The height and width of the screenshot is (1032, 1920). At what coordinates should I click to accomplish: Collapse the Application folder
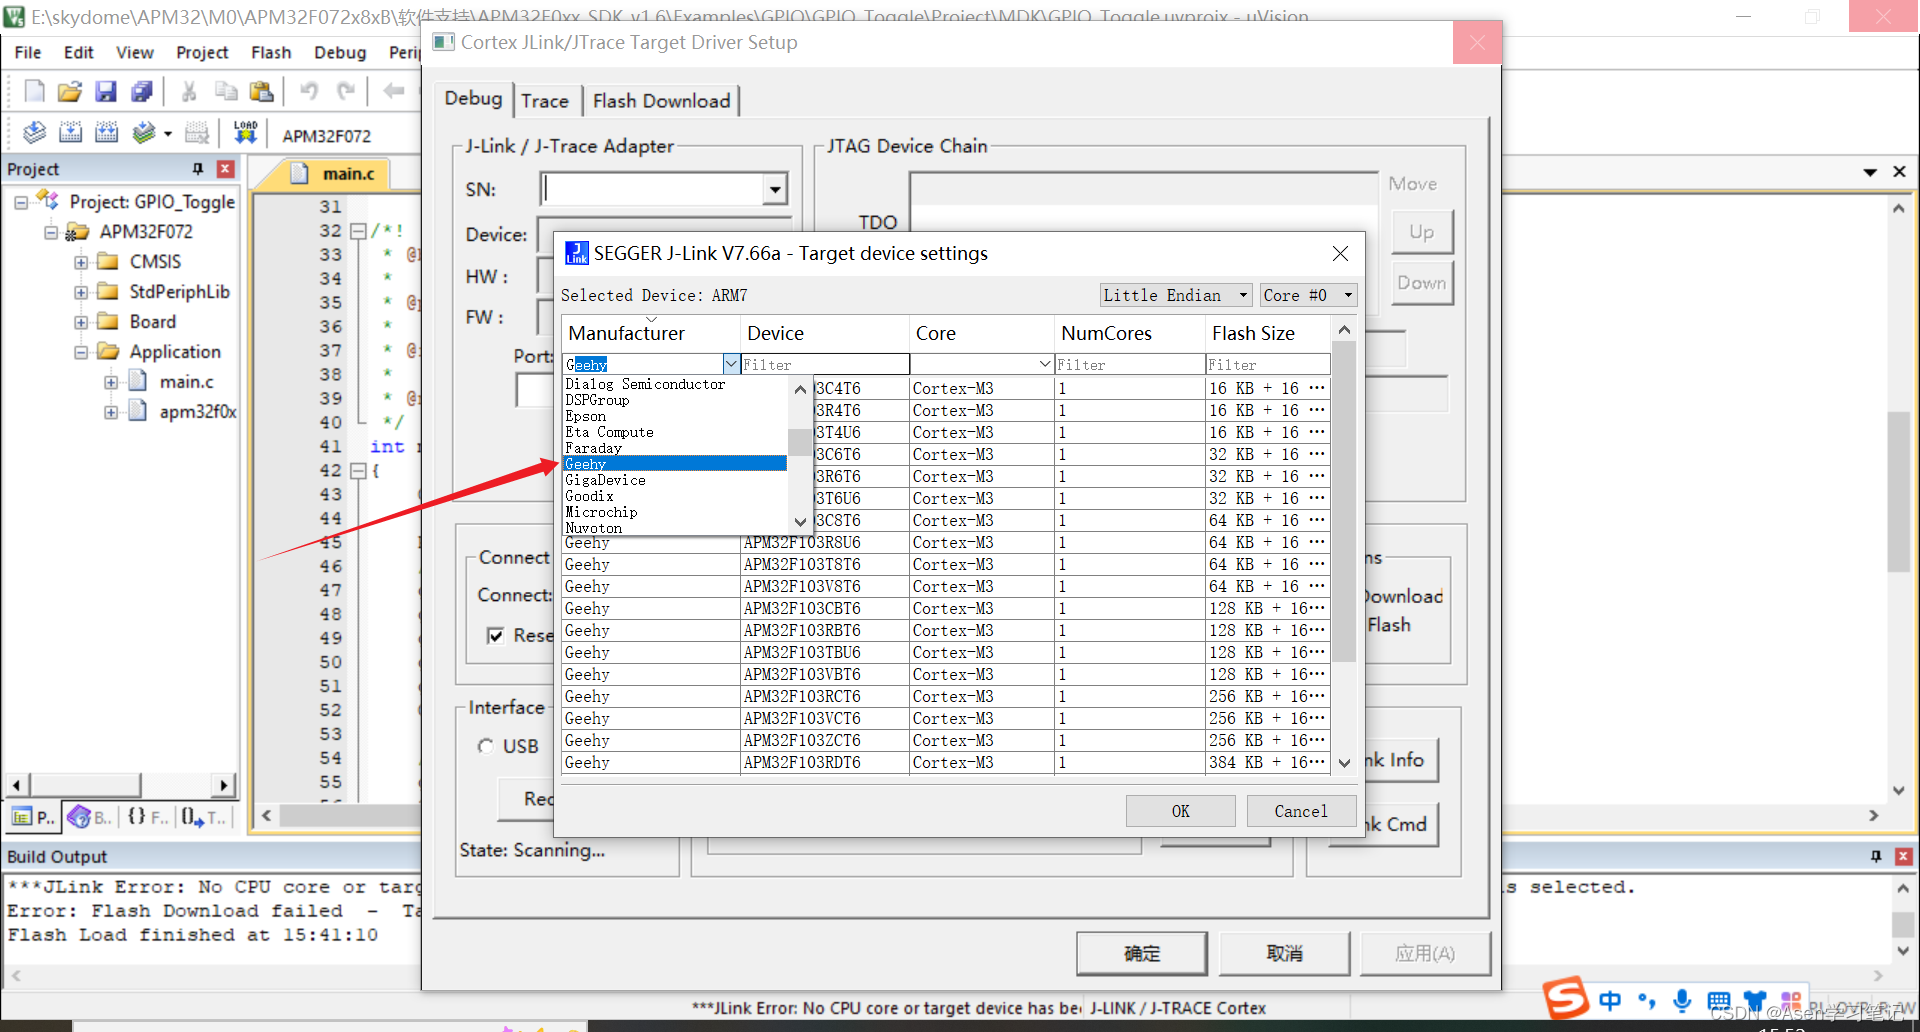tap(80, 352)
